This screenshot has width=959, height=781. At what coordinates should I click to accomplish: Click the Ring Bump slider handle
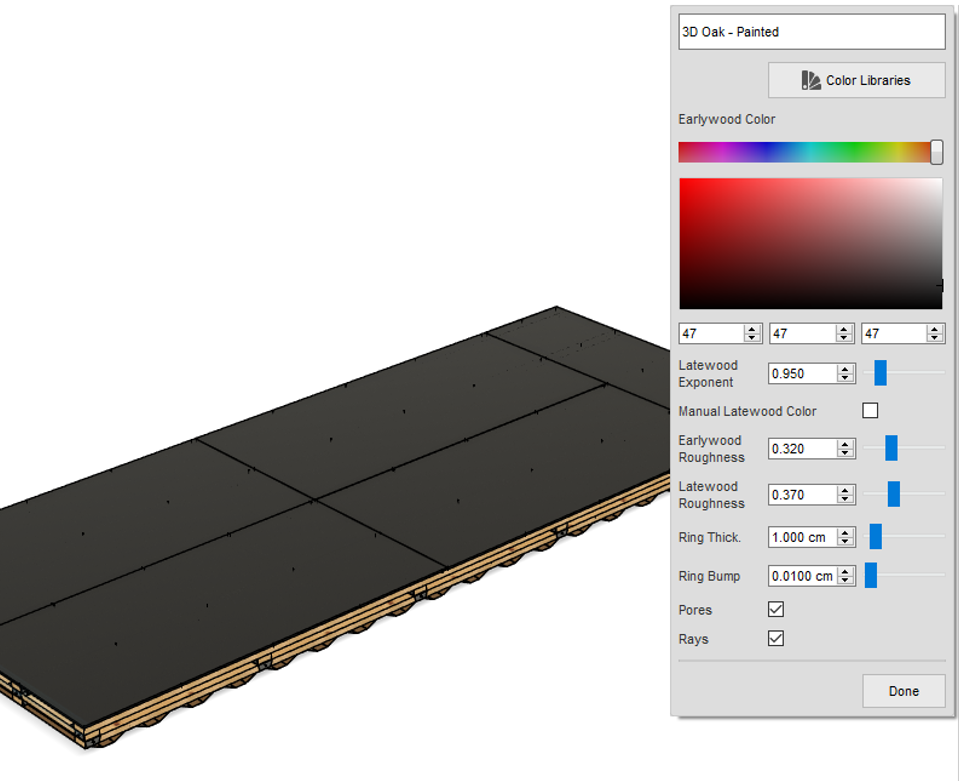871,576
